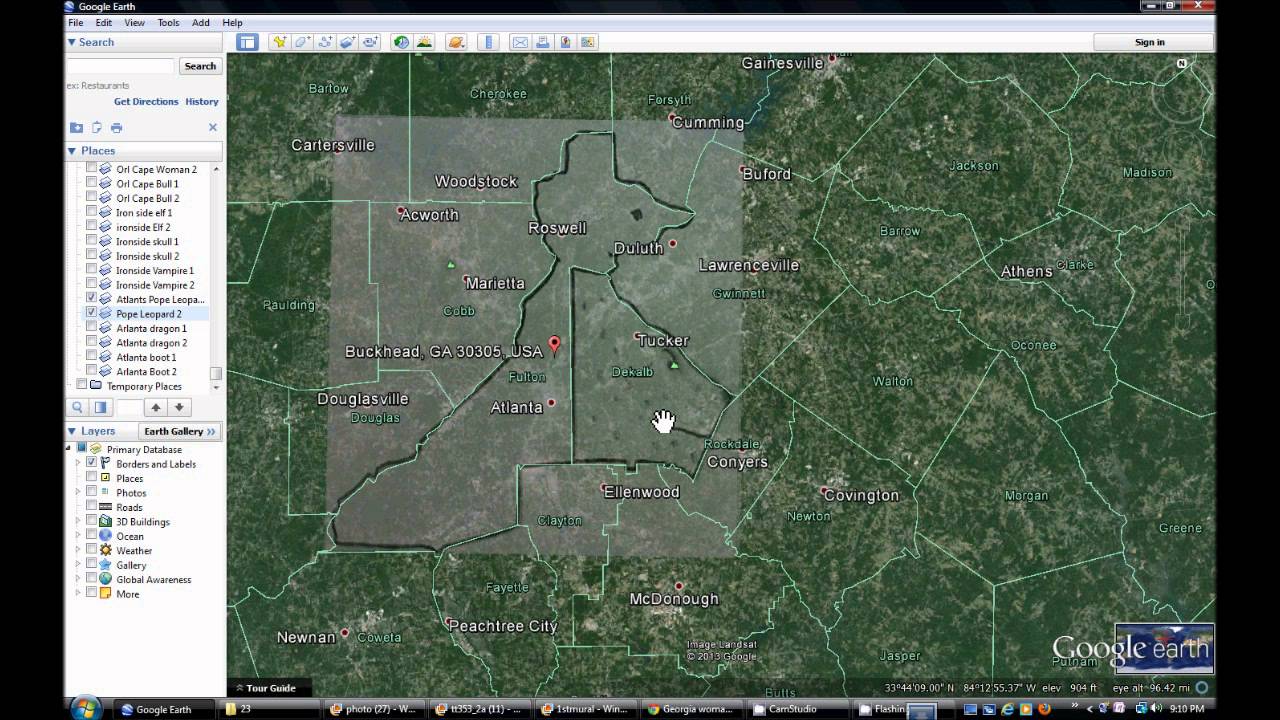Image resolution: width=1280 pixels, height=720 pixels.
Task: Uncheck the Pope Leopard 2 checkbox
Action: pos(92,313)
